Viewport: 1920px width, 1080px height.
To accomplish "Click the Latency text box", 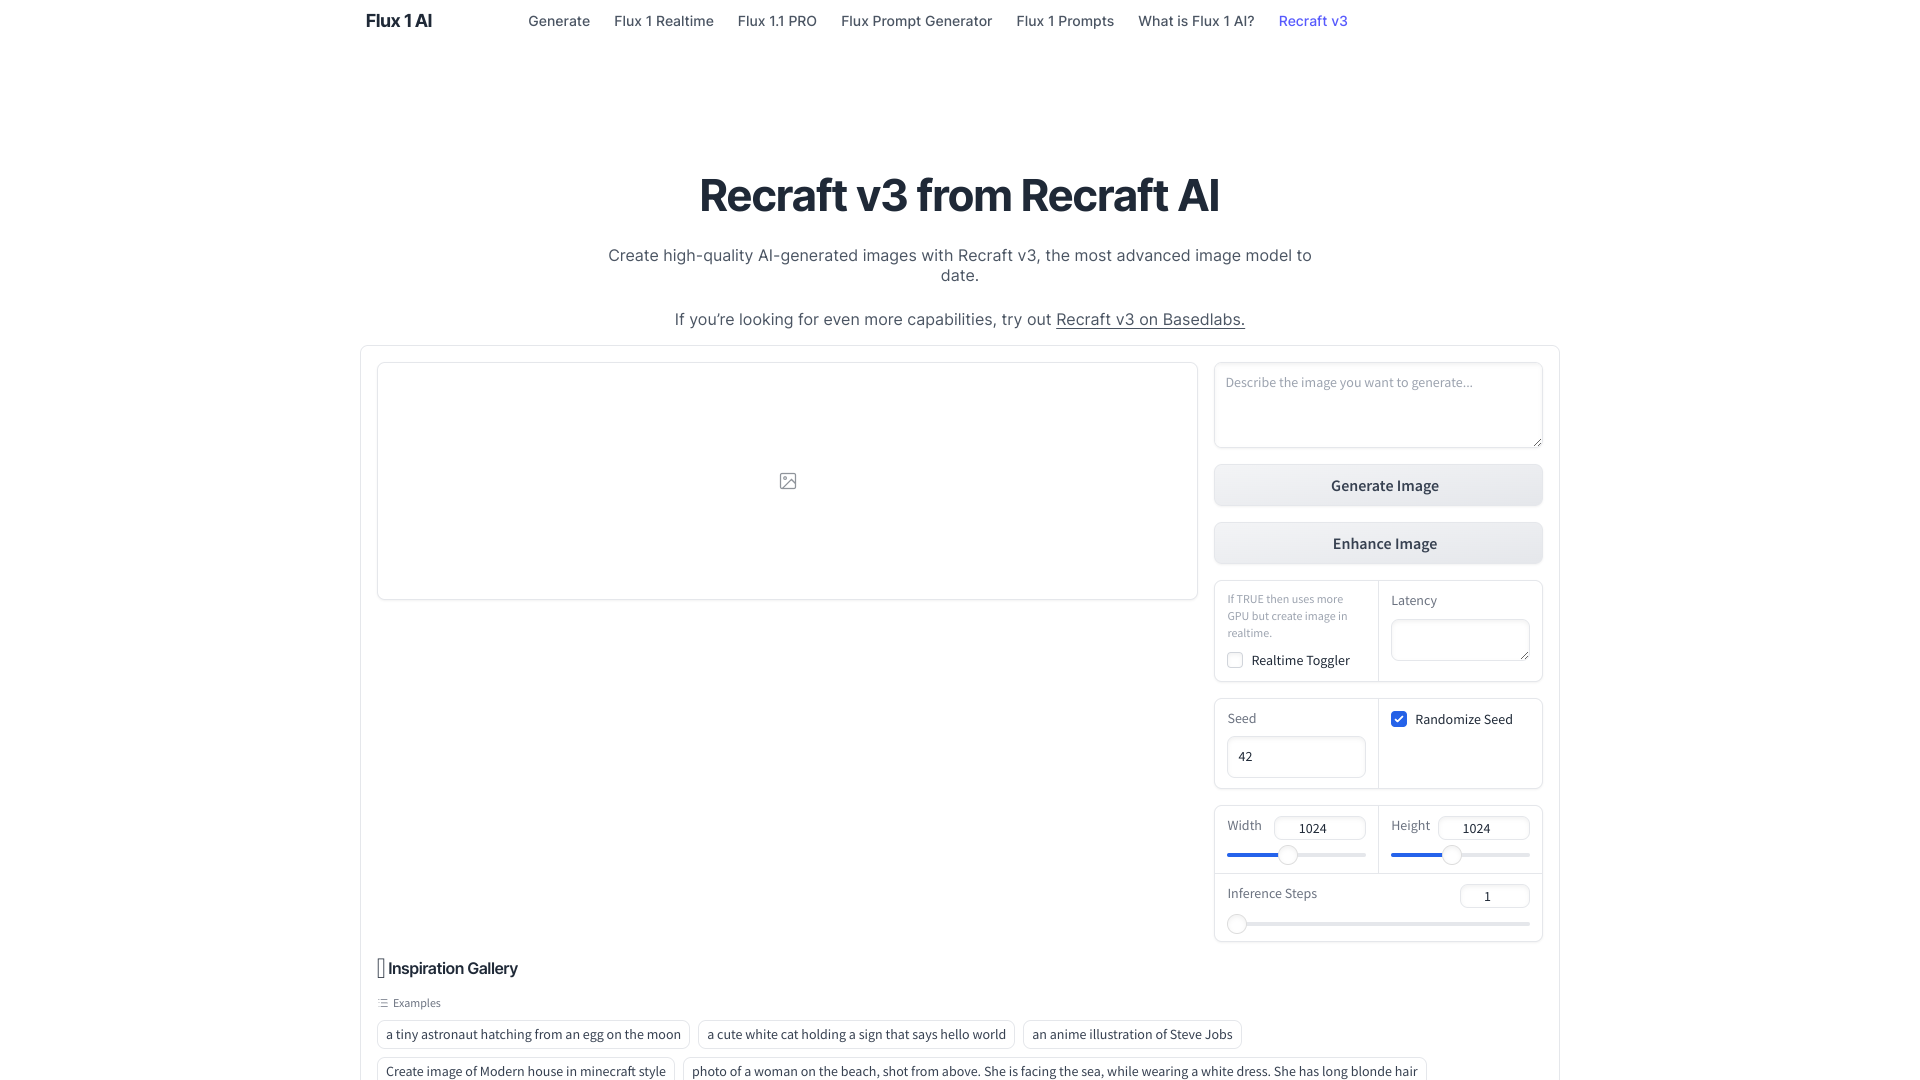I will [x=1460, y=640].
